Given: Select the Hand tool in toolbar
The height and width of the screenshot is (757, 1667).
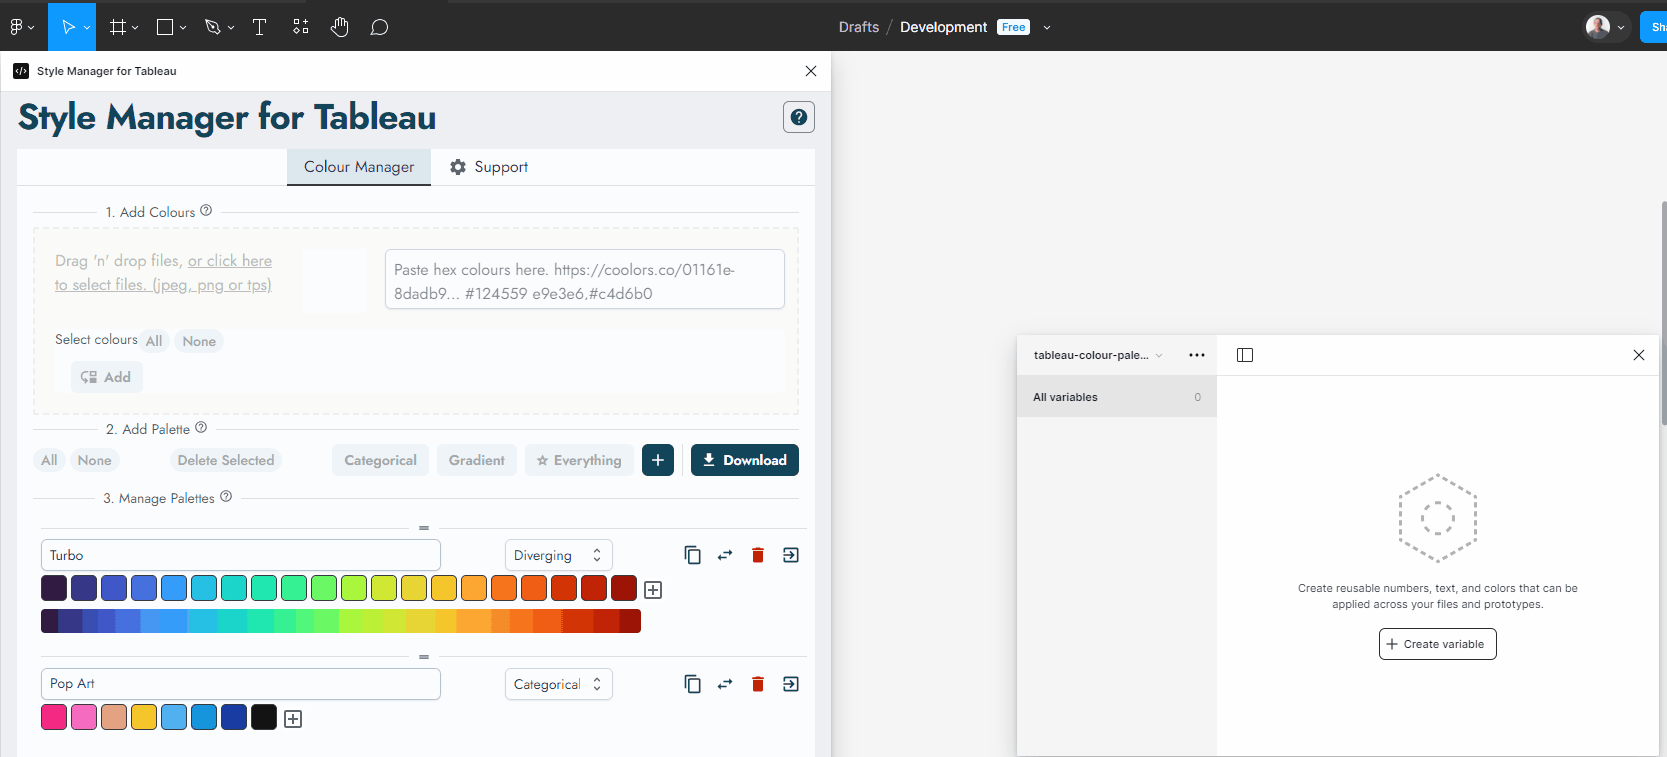Looking at the screenshot, I should pos(340,27).
